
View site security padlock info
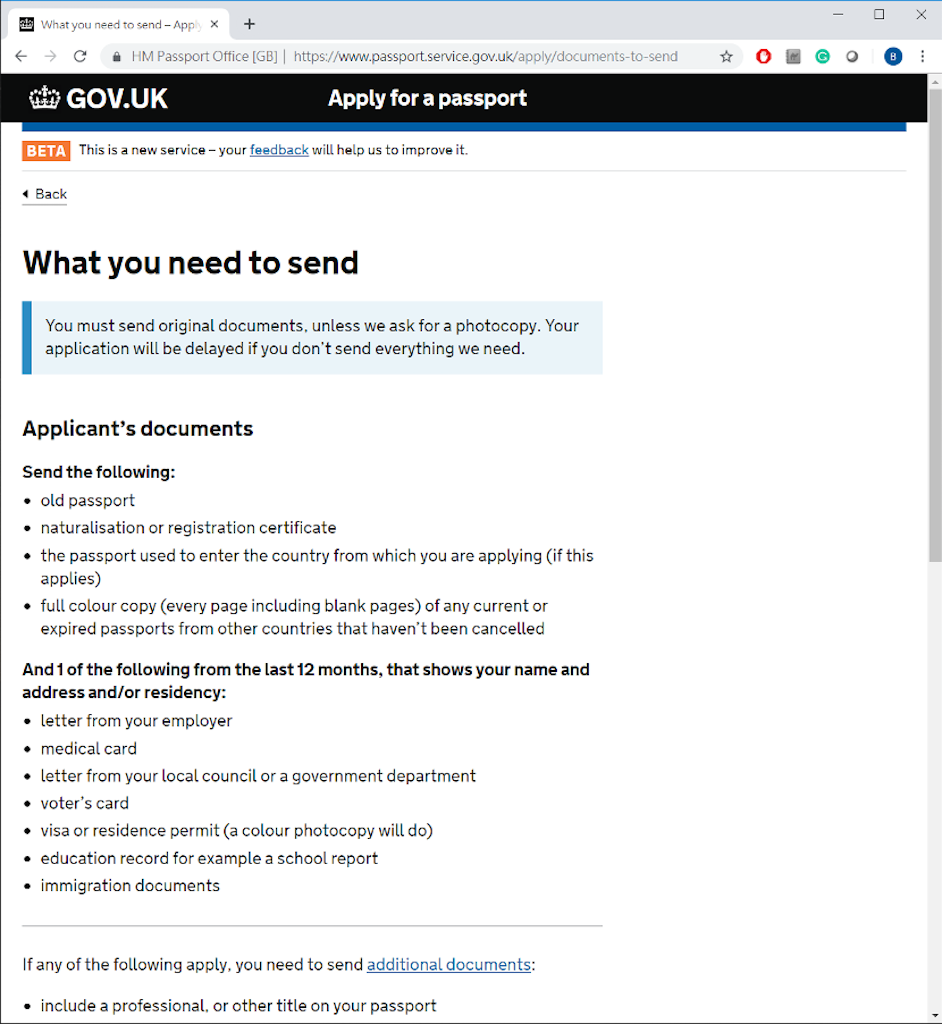[117, 57]
